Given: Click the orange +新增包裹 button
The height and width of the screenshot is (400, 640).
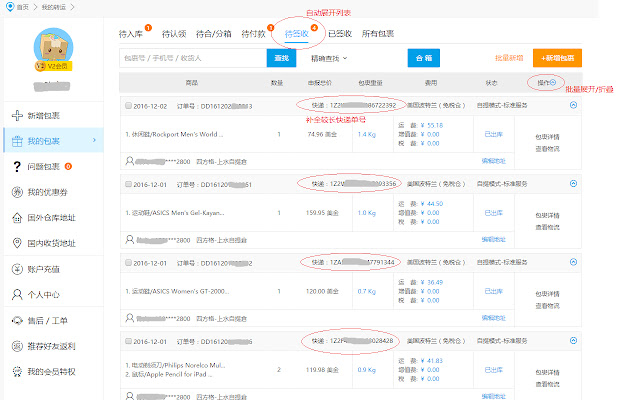Looking at the screenshot, I should [x=557, y=58].
